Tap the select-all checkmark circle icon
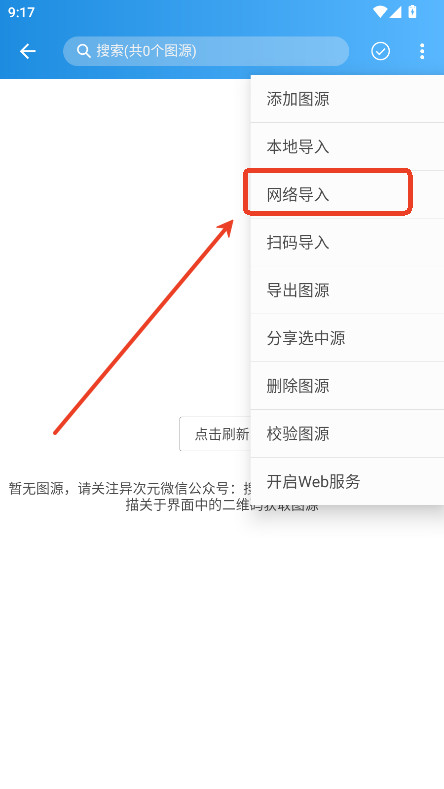Viewport: 444px width, 789px height. pyautogui.click(x=381, y=51)
